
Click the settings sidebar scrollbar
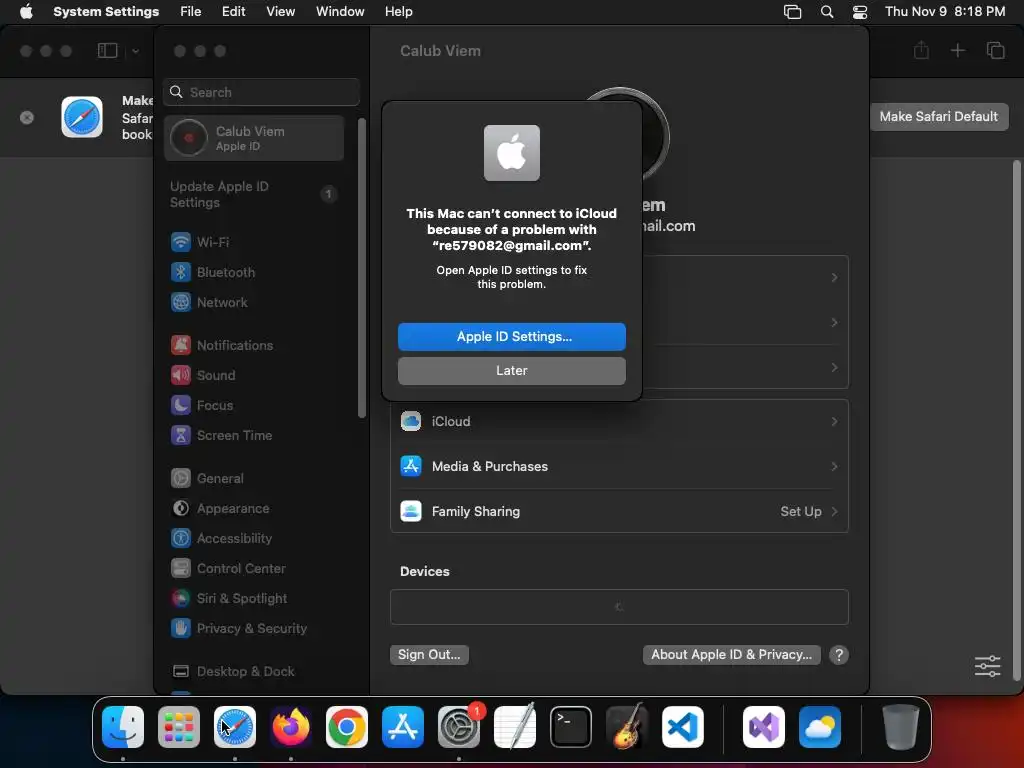(x=362, y=268)
